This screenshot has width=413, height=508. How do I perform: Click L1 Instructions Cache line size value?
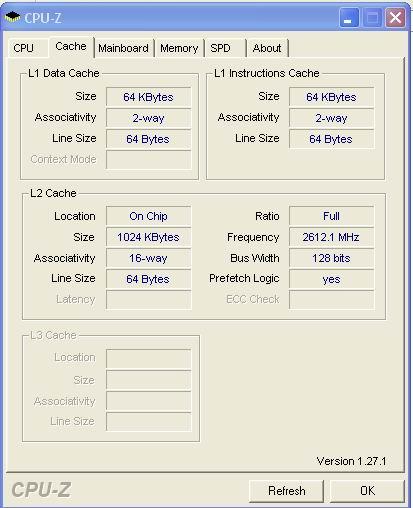[x=331, y=139]
